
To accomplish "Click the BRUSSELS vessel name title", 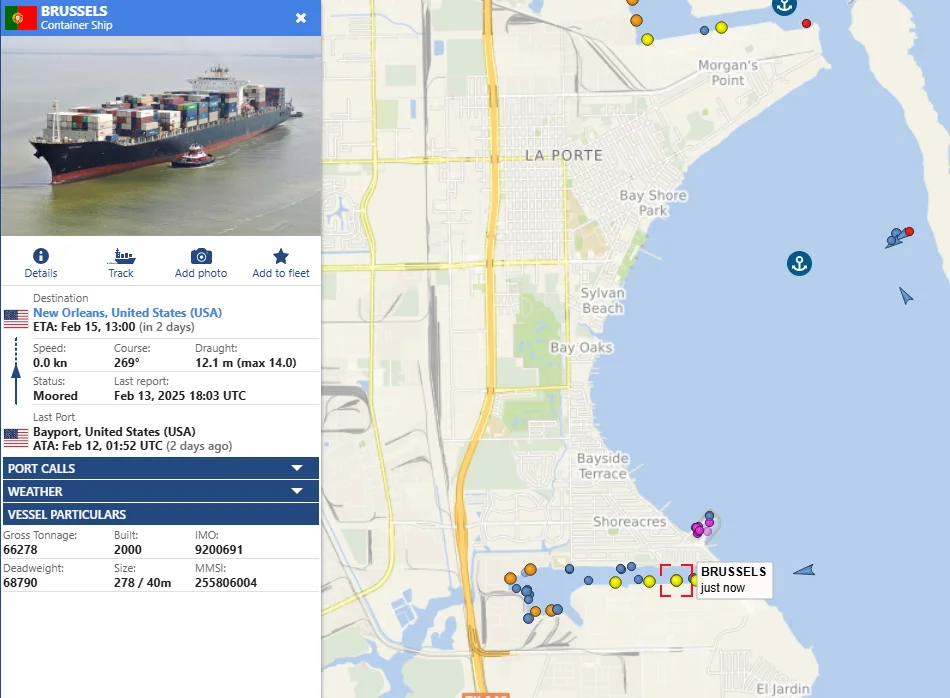I will click(x=74, y=11).
